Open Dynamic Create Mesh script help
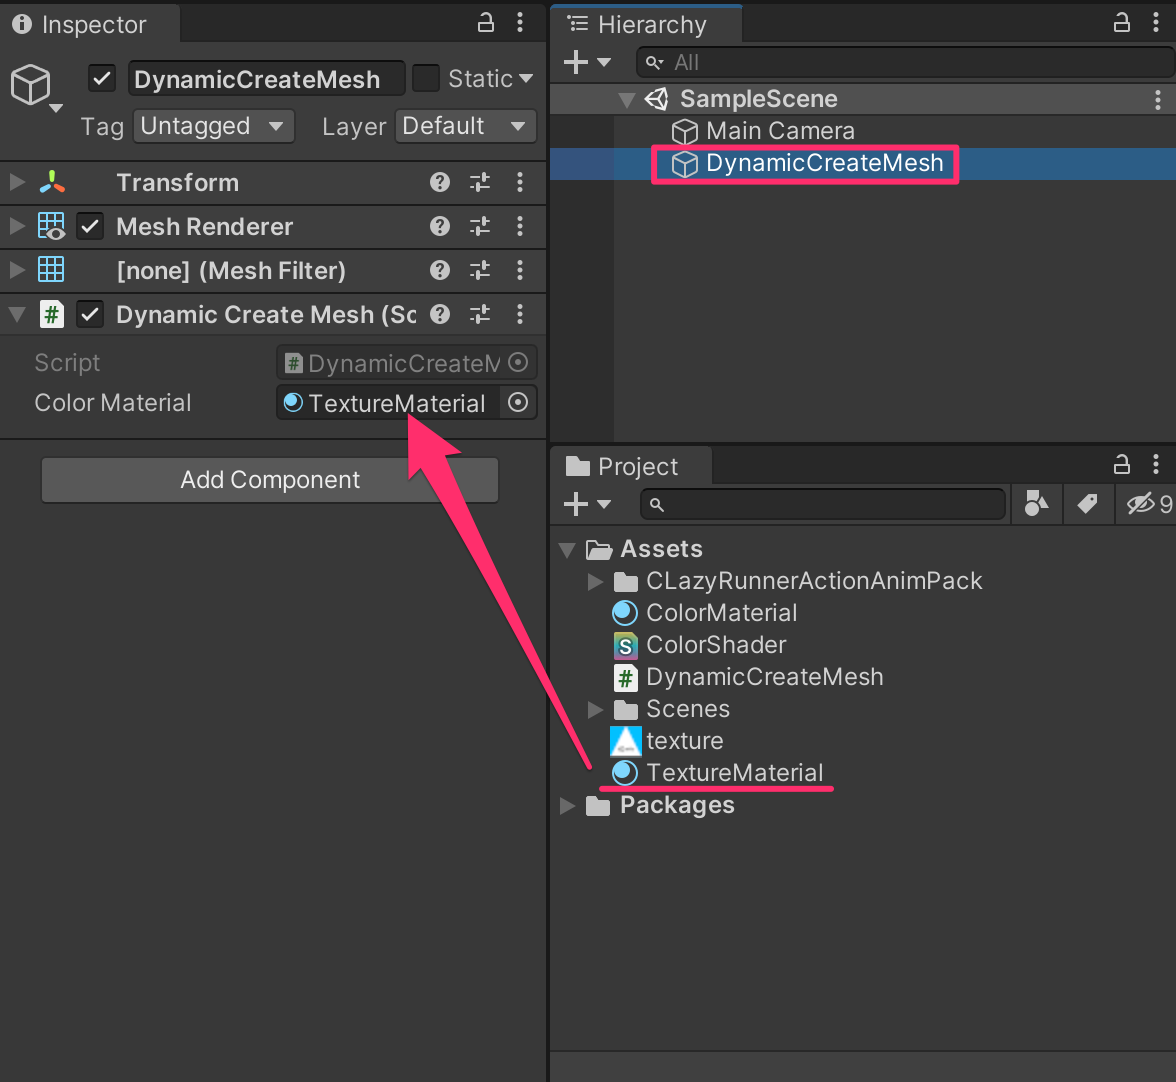This screenshot has height=1082, width=1176. coord(440,314)
